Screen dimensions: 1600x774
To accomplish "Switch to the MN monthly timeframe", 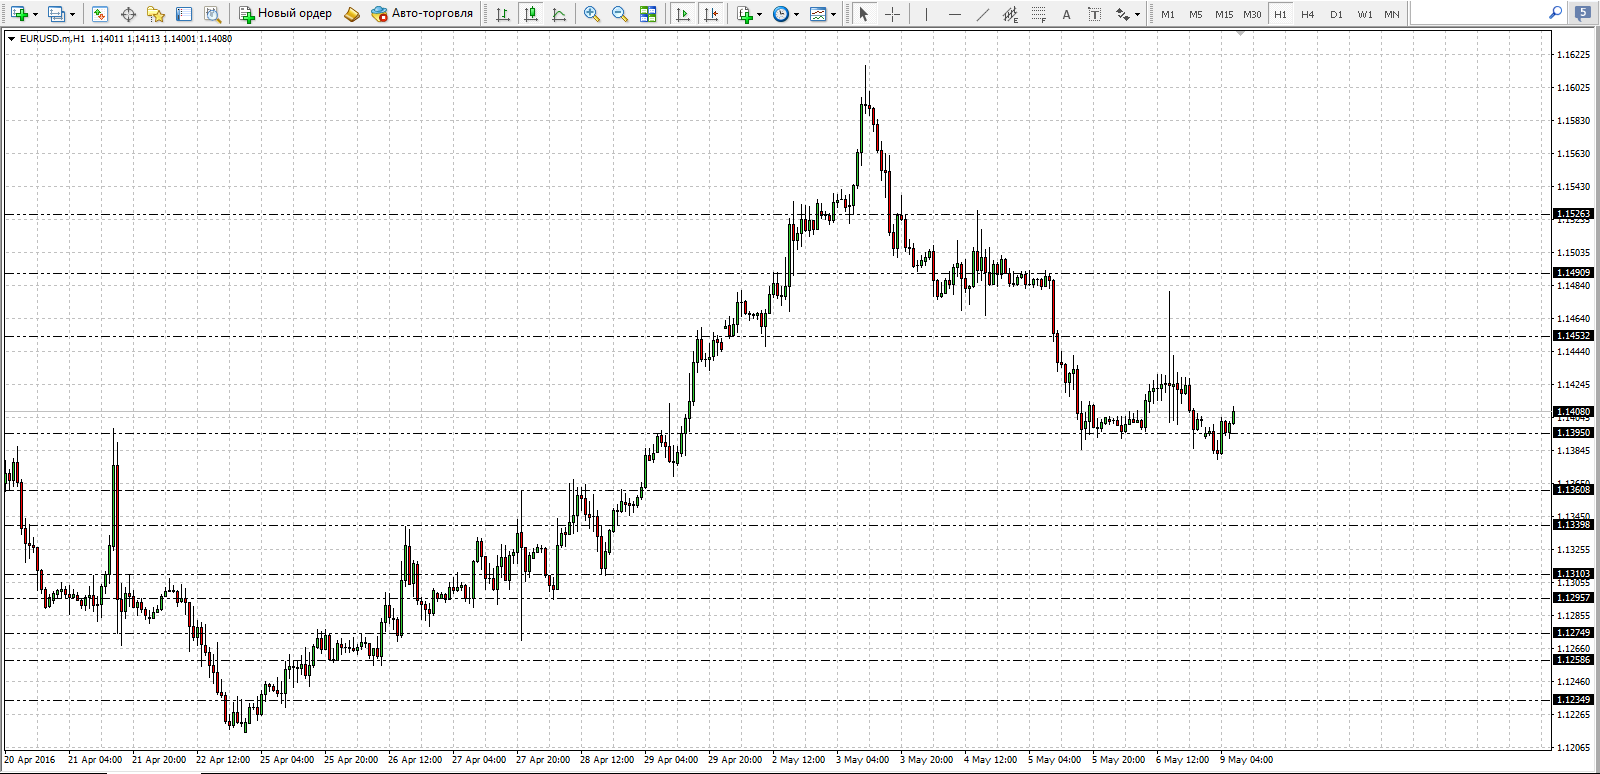I will [x=1392, y=14].
